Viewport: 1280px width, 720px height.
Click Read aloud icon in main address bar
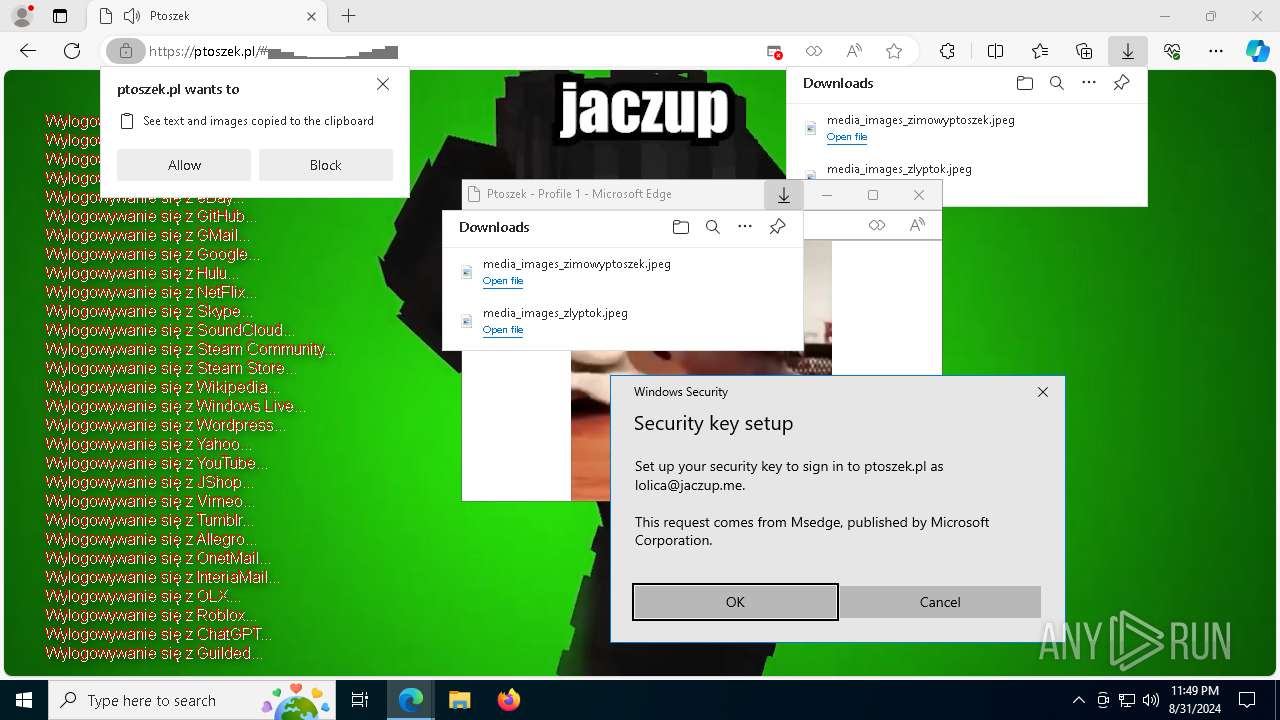(x=854, y=51)
